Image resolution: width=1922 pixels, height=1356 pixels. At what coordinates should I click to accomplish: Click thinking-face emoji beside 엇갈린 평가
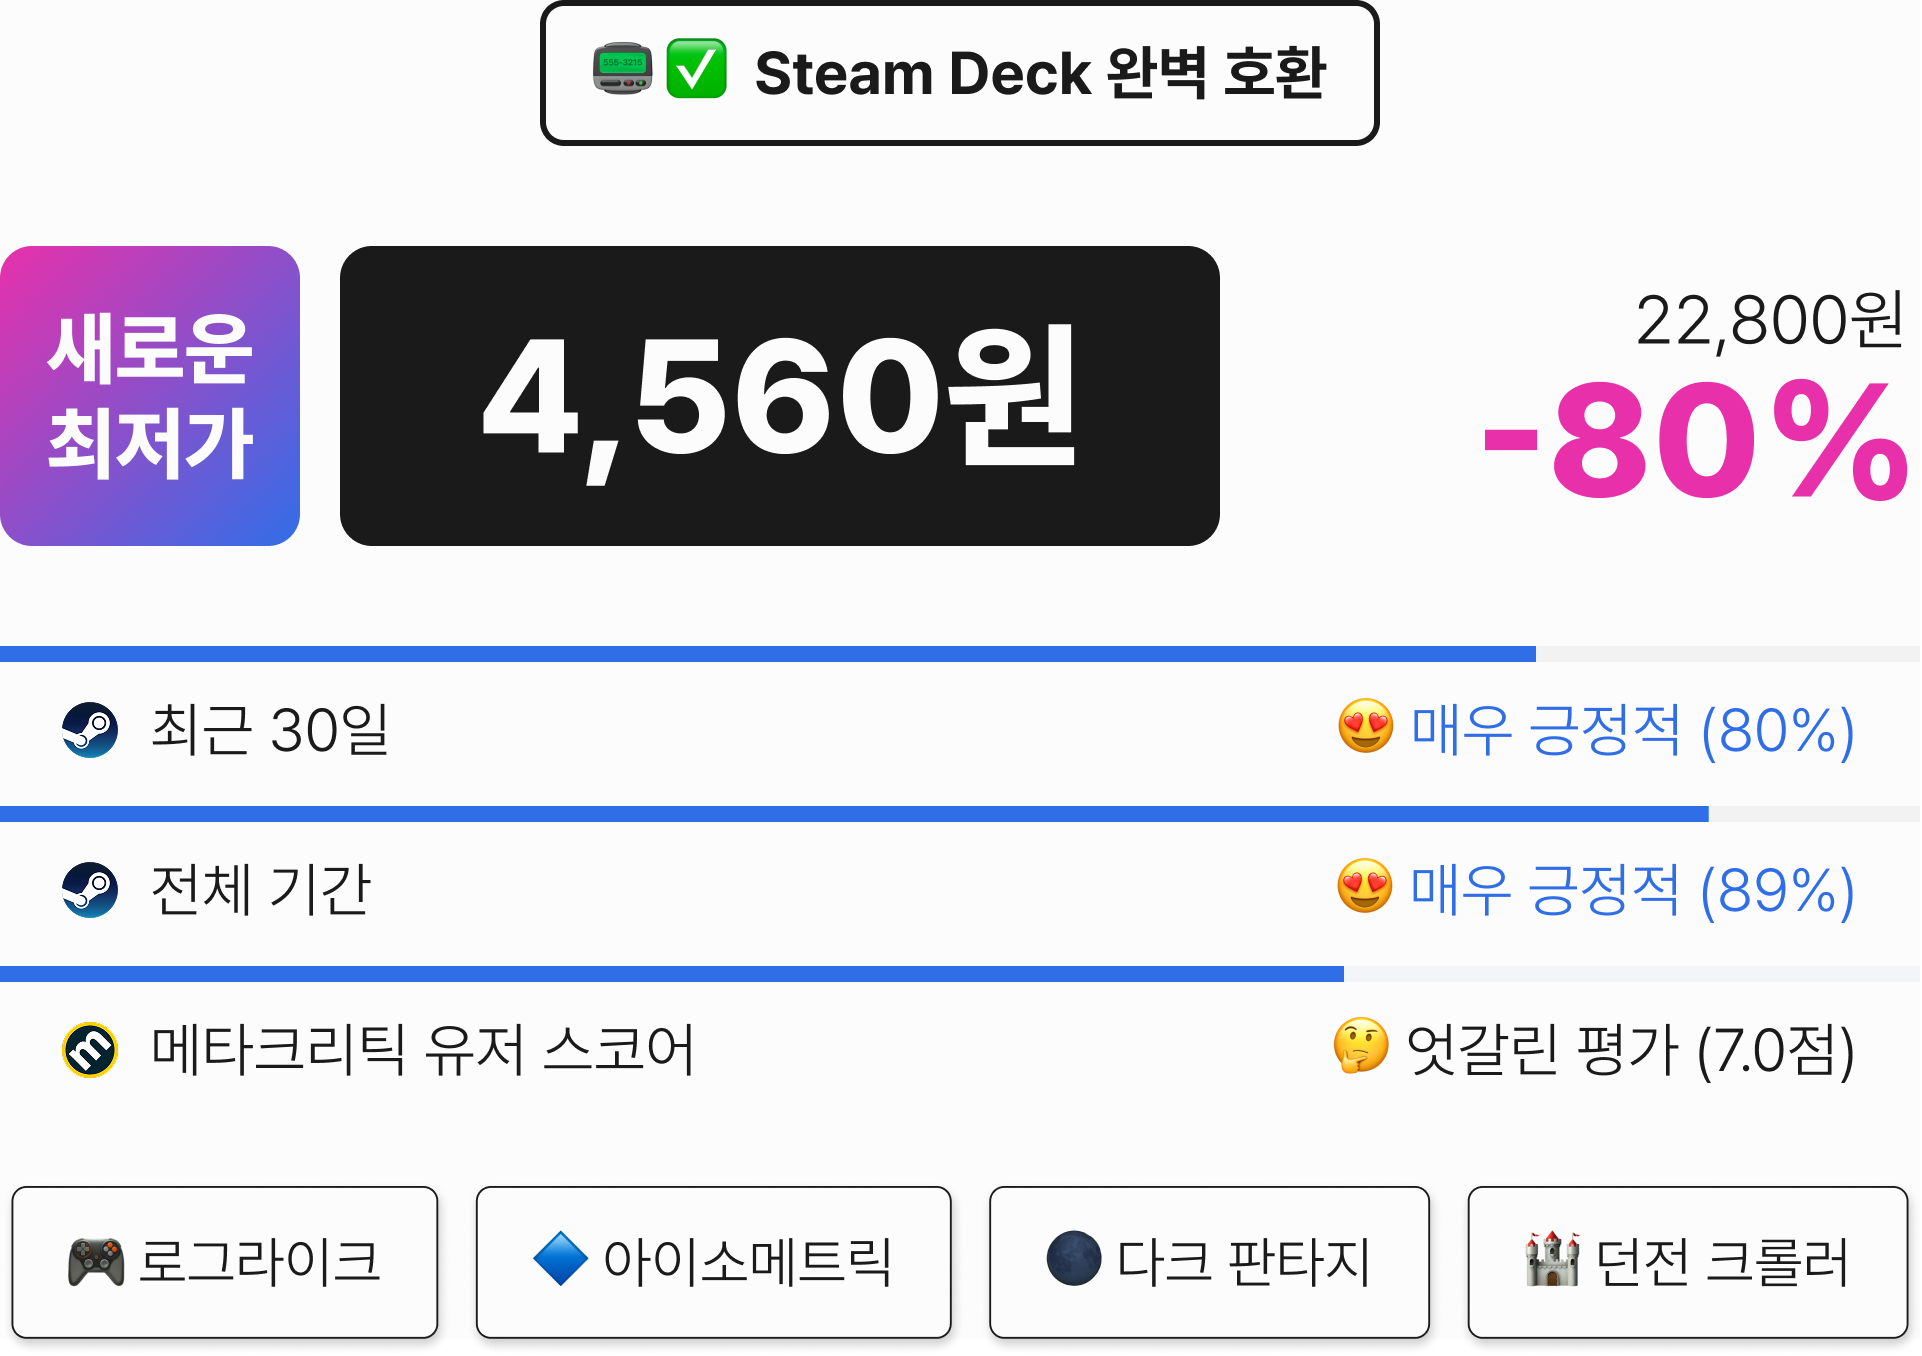1362,1046
